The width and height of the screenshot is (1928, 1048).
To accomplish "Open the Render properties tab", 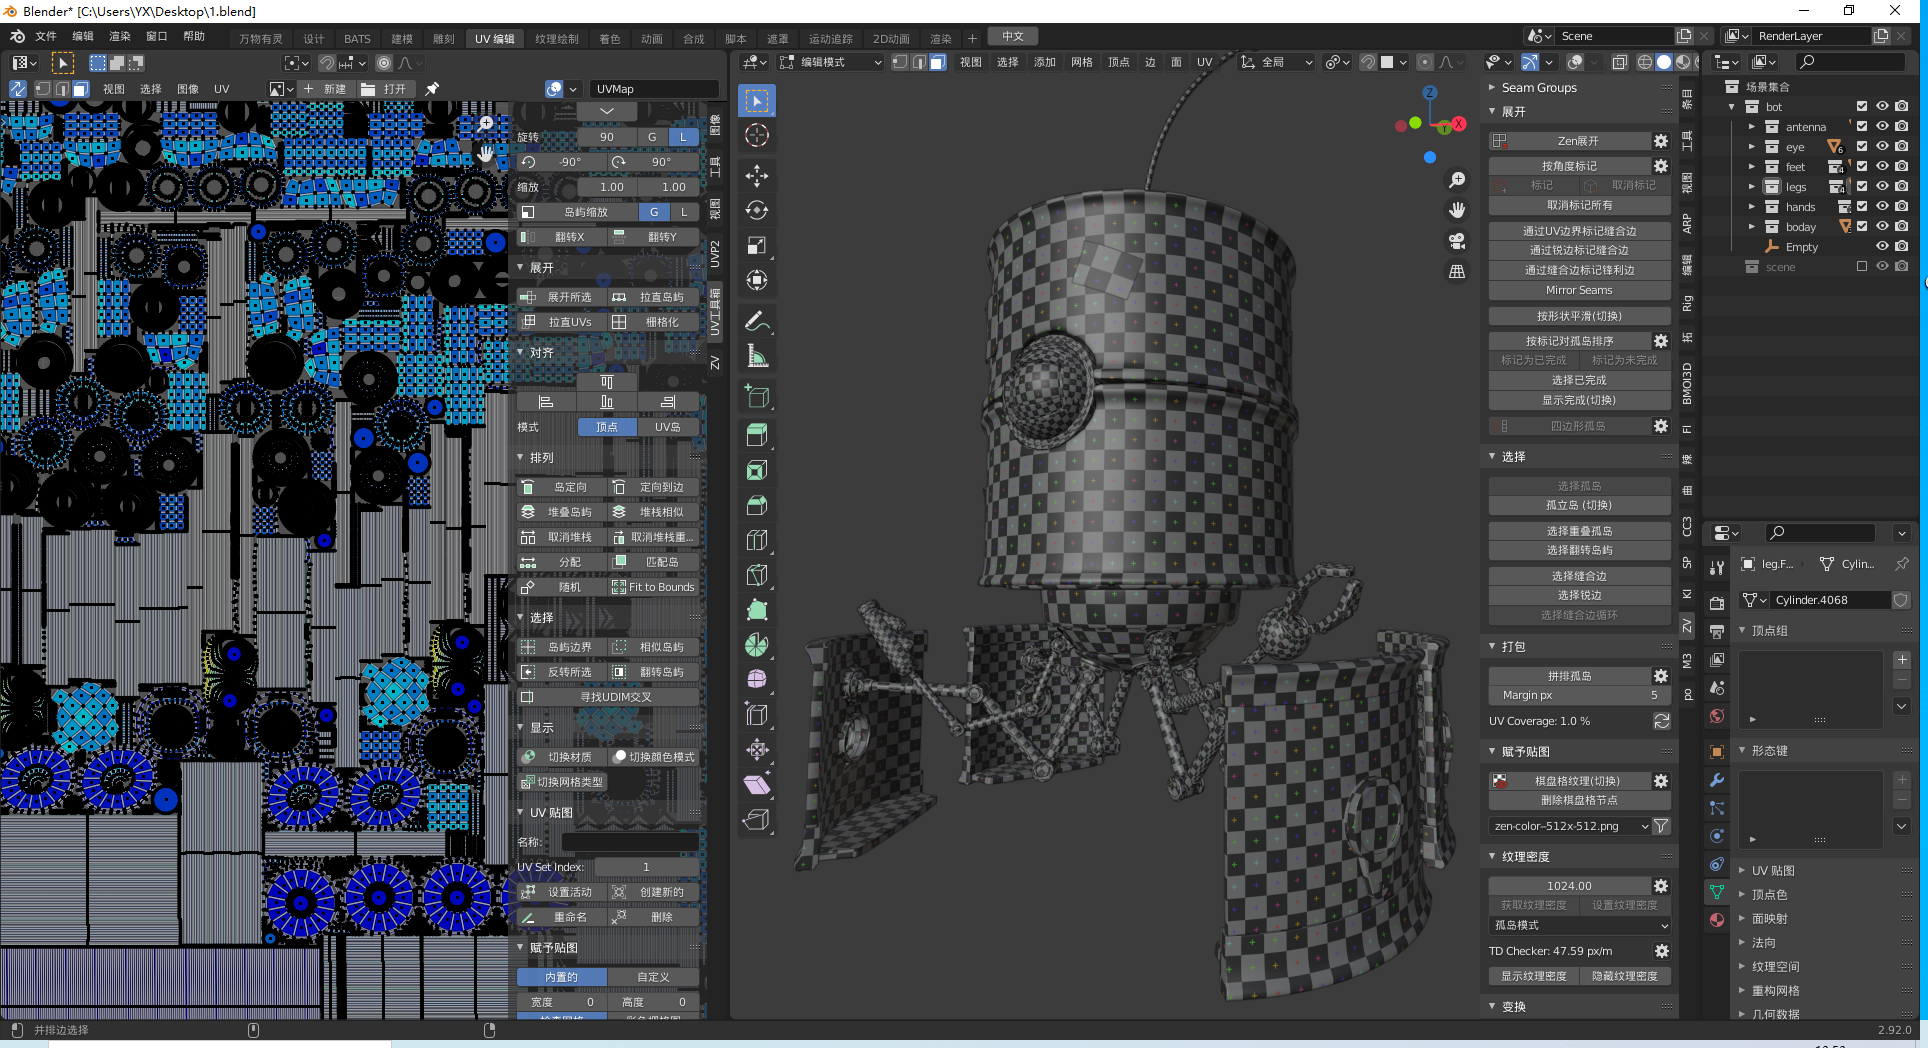I will [1717, 603].
